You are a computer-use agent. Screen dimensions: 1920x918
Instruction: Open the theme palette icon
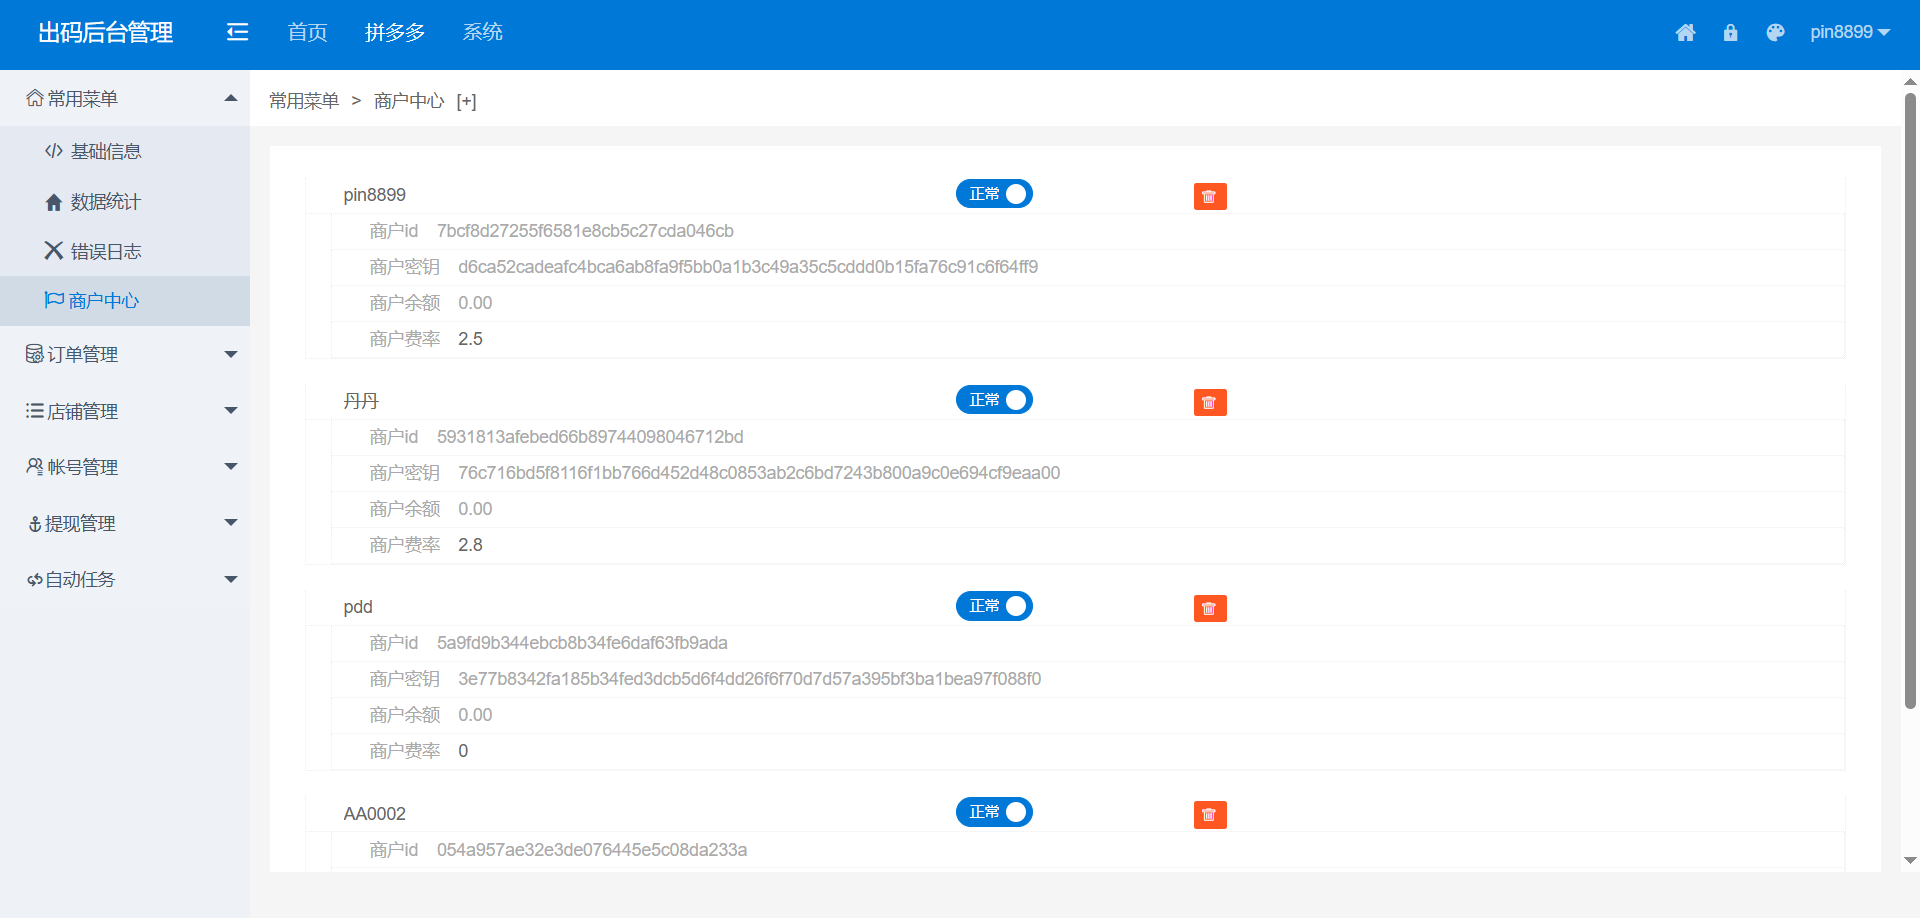point(1775,33)
